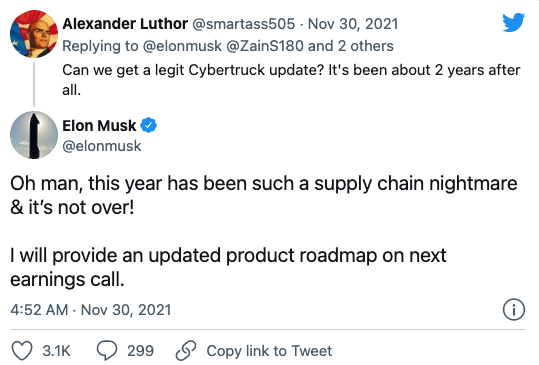
Task: Open the Twitter info circle icon
Action: [514, 310]
